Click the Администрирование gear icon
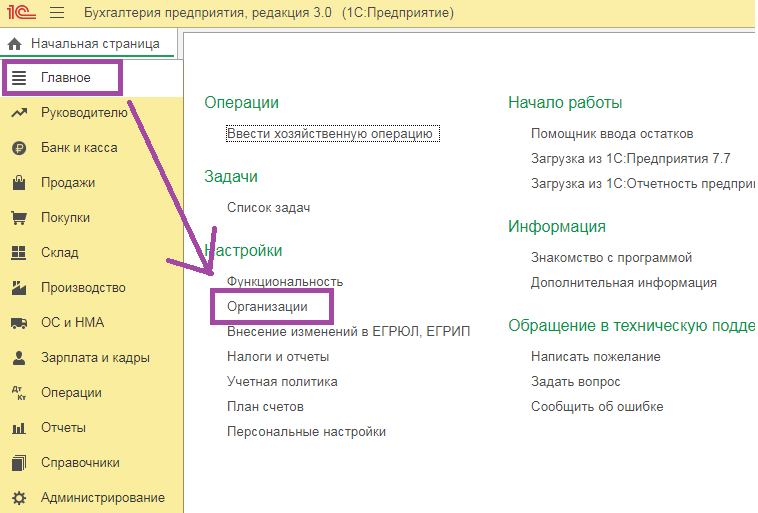 pos(19,498)
